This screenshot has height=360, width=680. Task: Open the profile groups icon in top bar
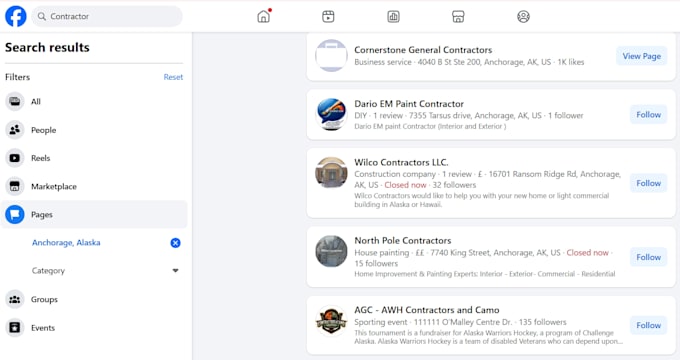[523, 16]
